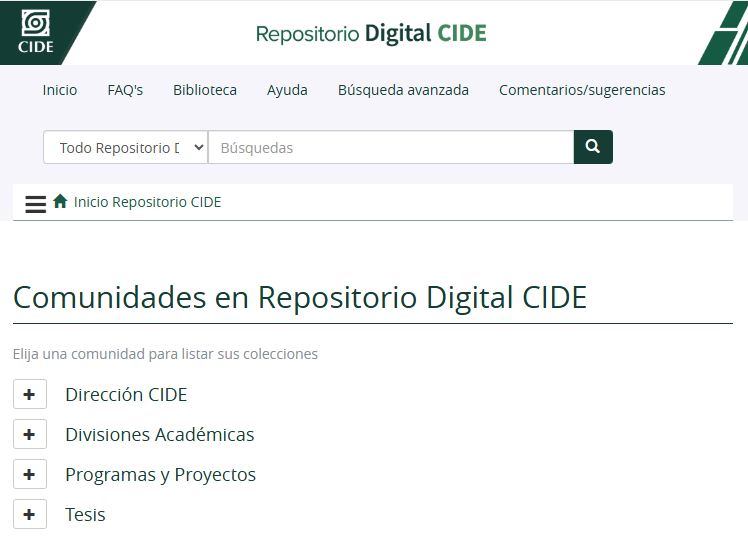Expand the Divisiones Académicas community
The height and width of the screenshot is (539, 748).
tap(30, 434)
